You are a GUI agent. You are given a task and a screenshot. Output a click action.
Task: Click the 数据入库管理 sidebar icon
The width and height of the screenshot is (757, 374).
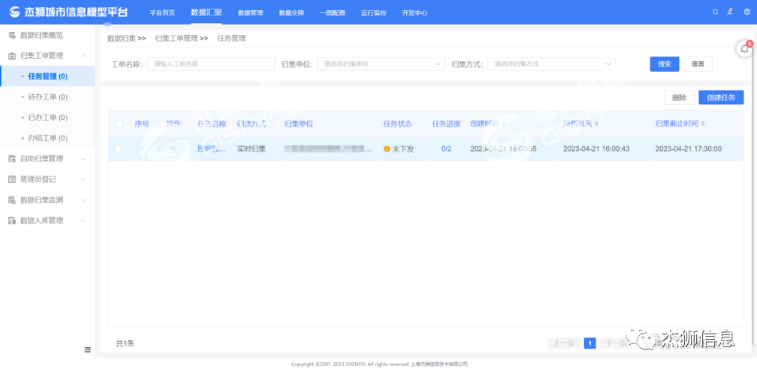tap(12, 221)
